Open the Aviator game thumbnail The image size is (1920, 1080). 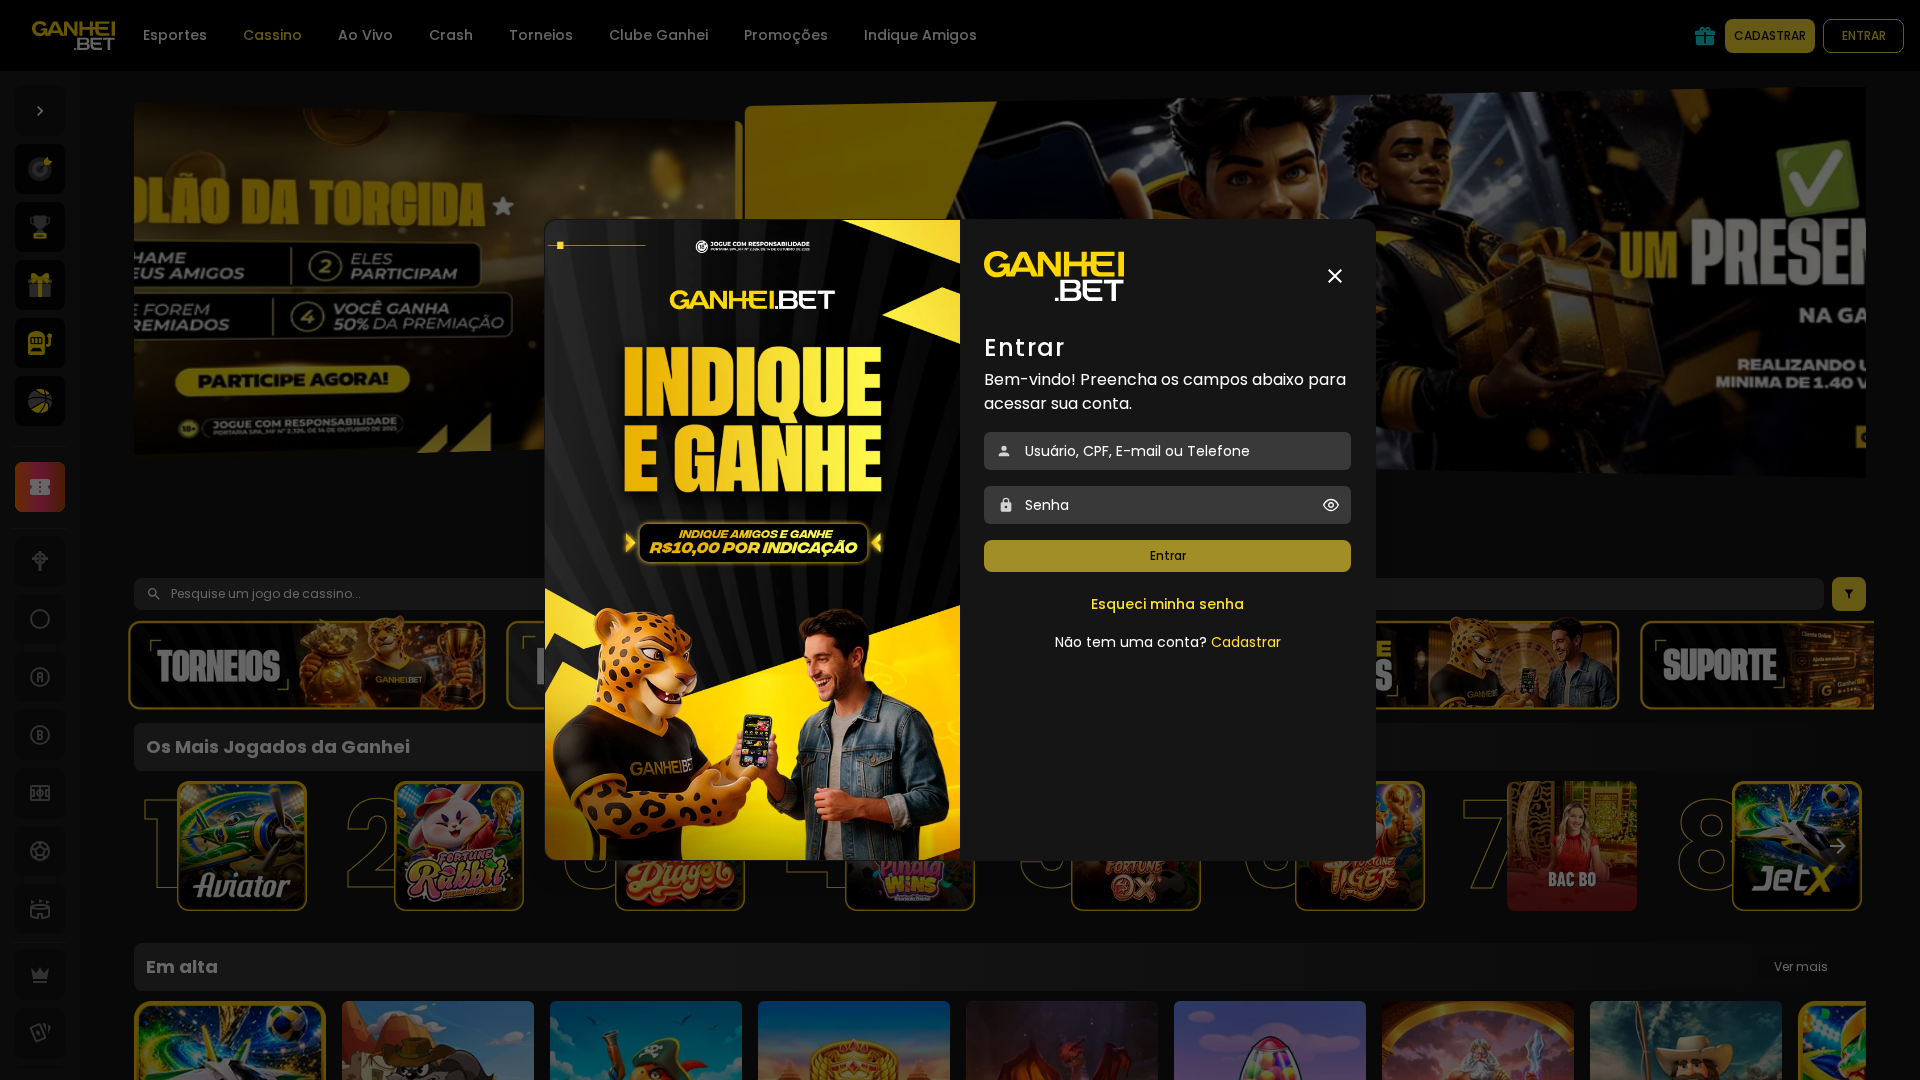point(242,846)
